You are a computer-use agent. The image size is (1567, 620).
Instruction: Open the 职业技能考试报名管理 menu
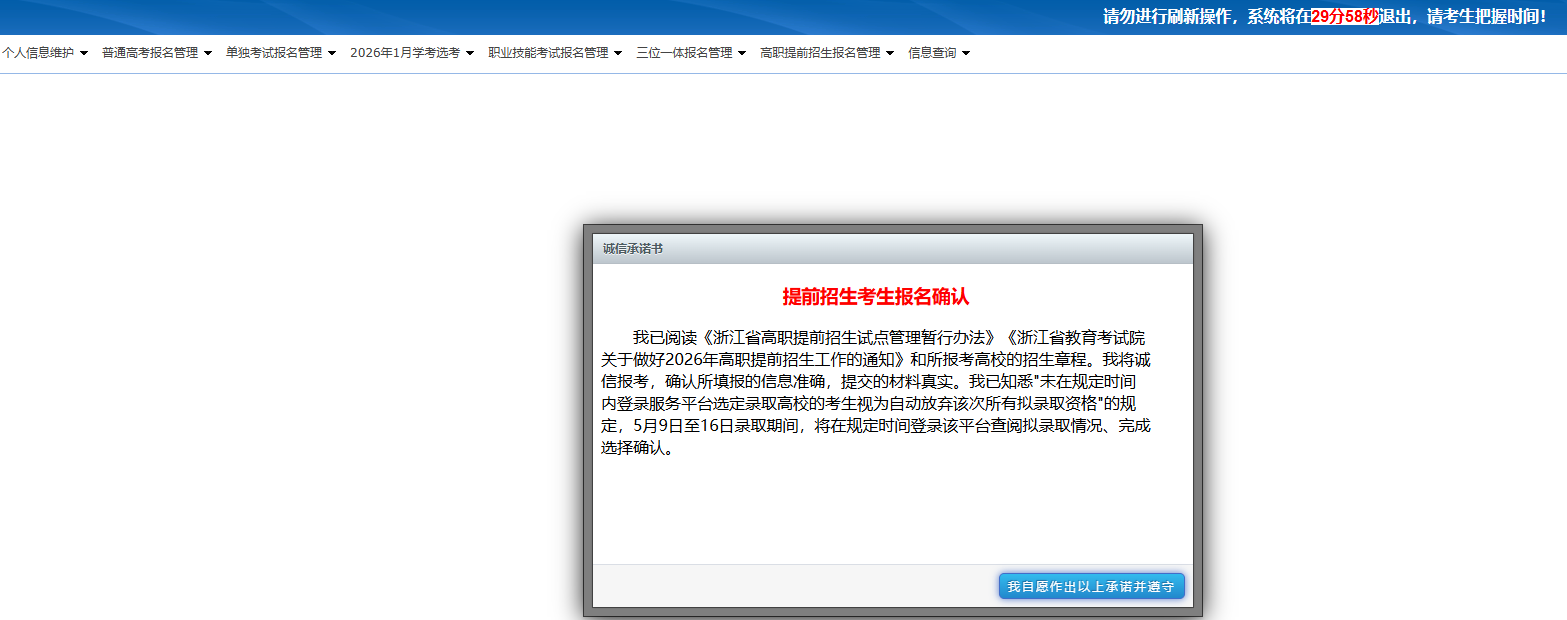point(548,53)
